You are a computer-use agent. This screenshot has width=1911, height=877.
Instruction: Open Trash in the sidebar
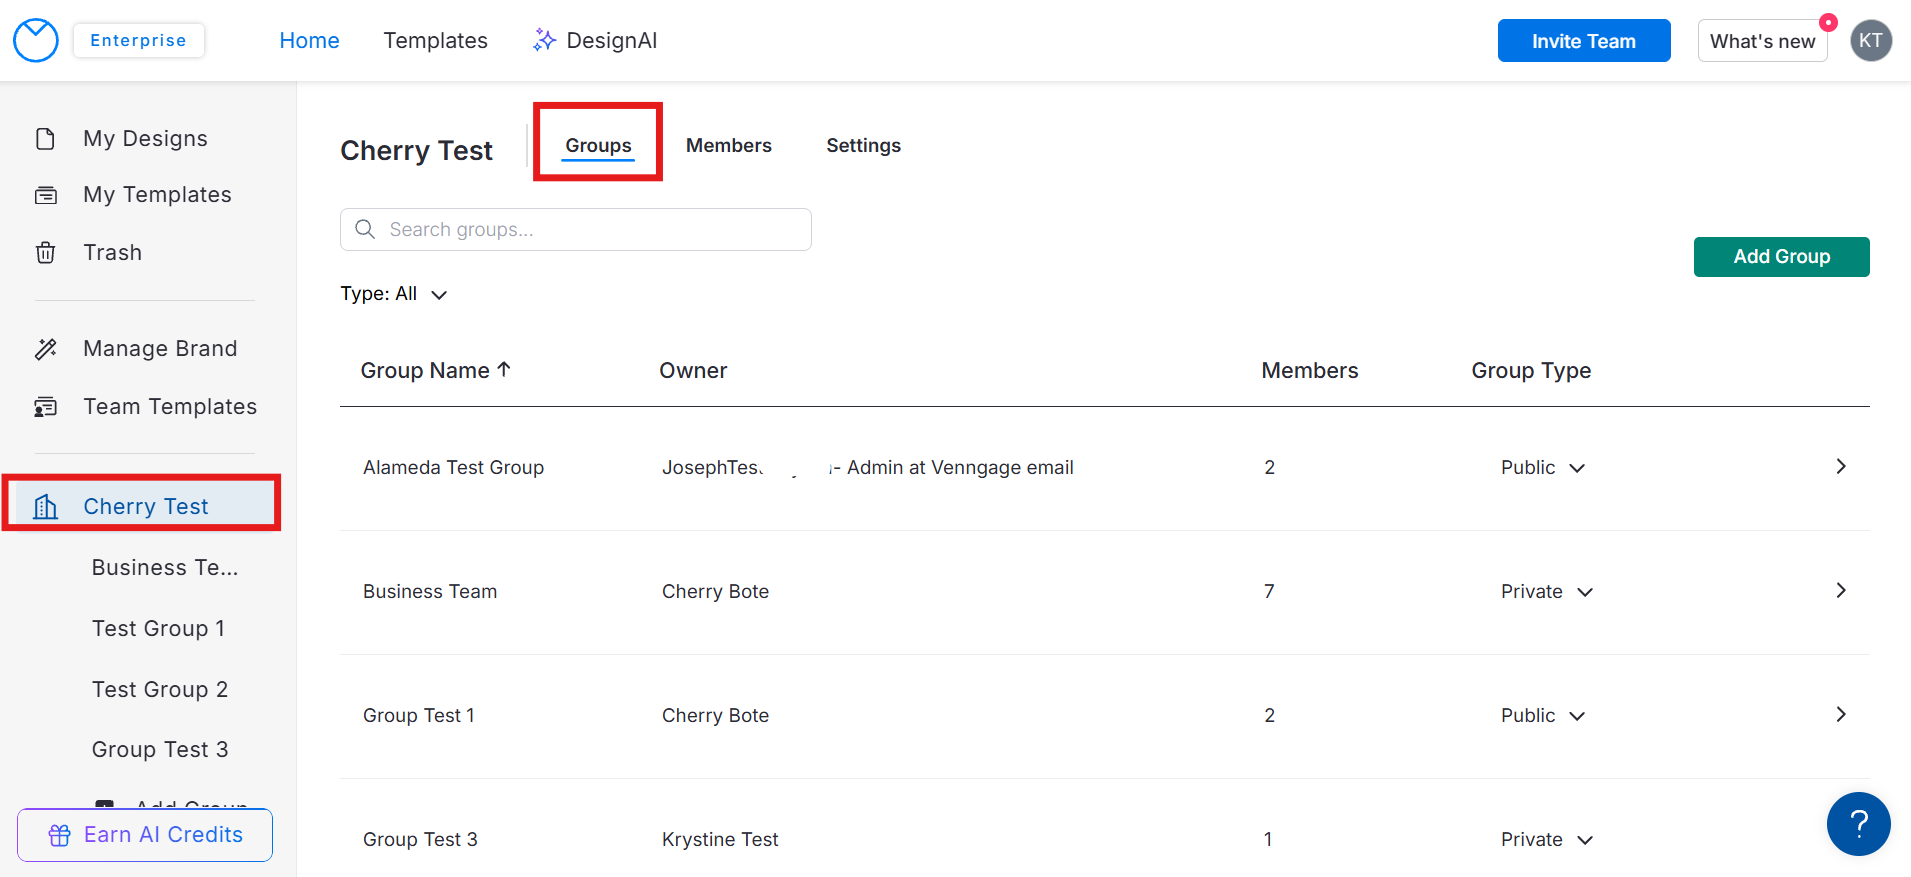tap(112, 252)
